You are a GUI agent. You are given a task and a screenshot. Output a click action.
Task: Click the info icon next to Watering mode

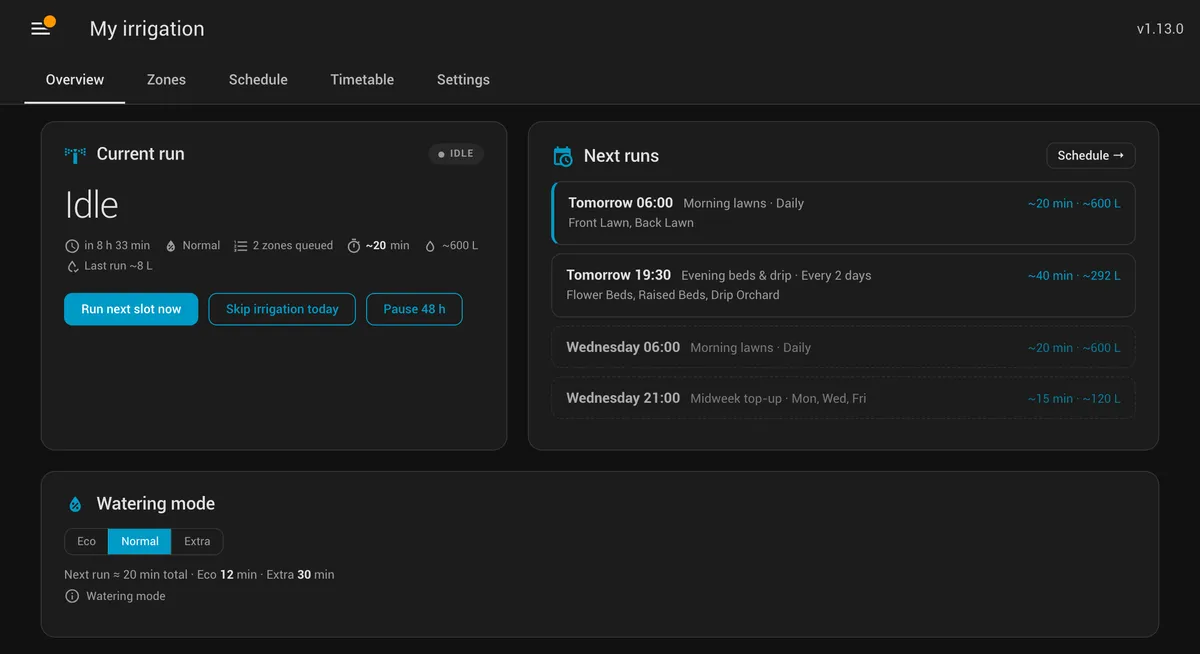pos(72,596)
